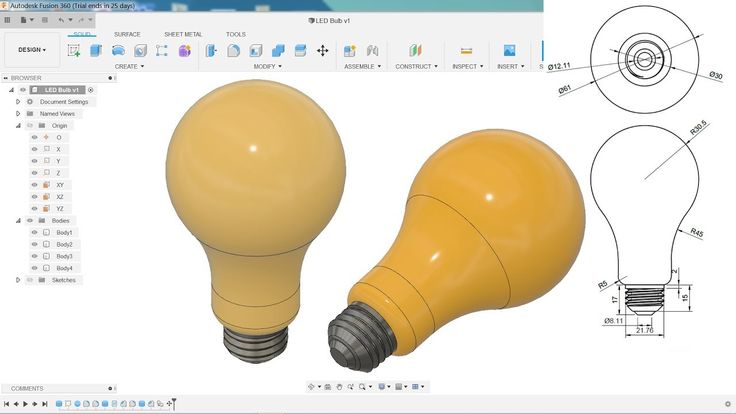736x414 pixels.
Task: Jump to timeline end
Action: click(45, 404)
